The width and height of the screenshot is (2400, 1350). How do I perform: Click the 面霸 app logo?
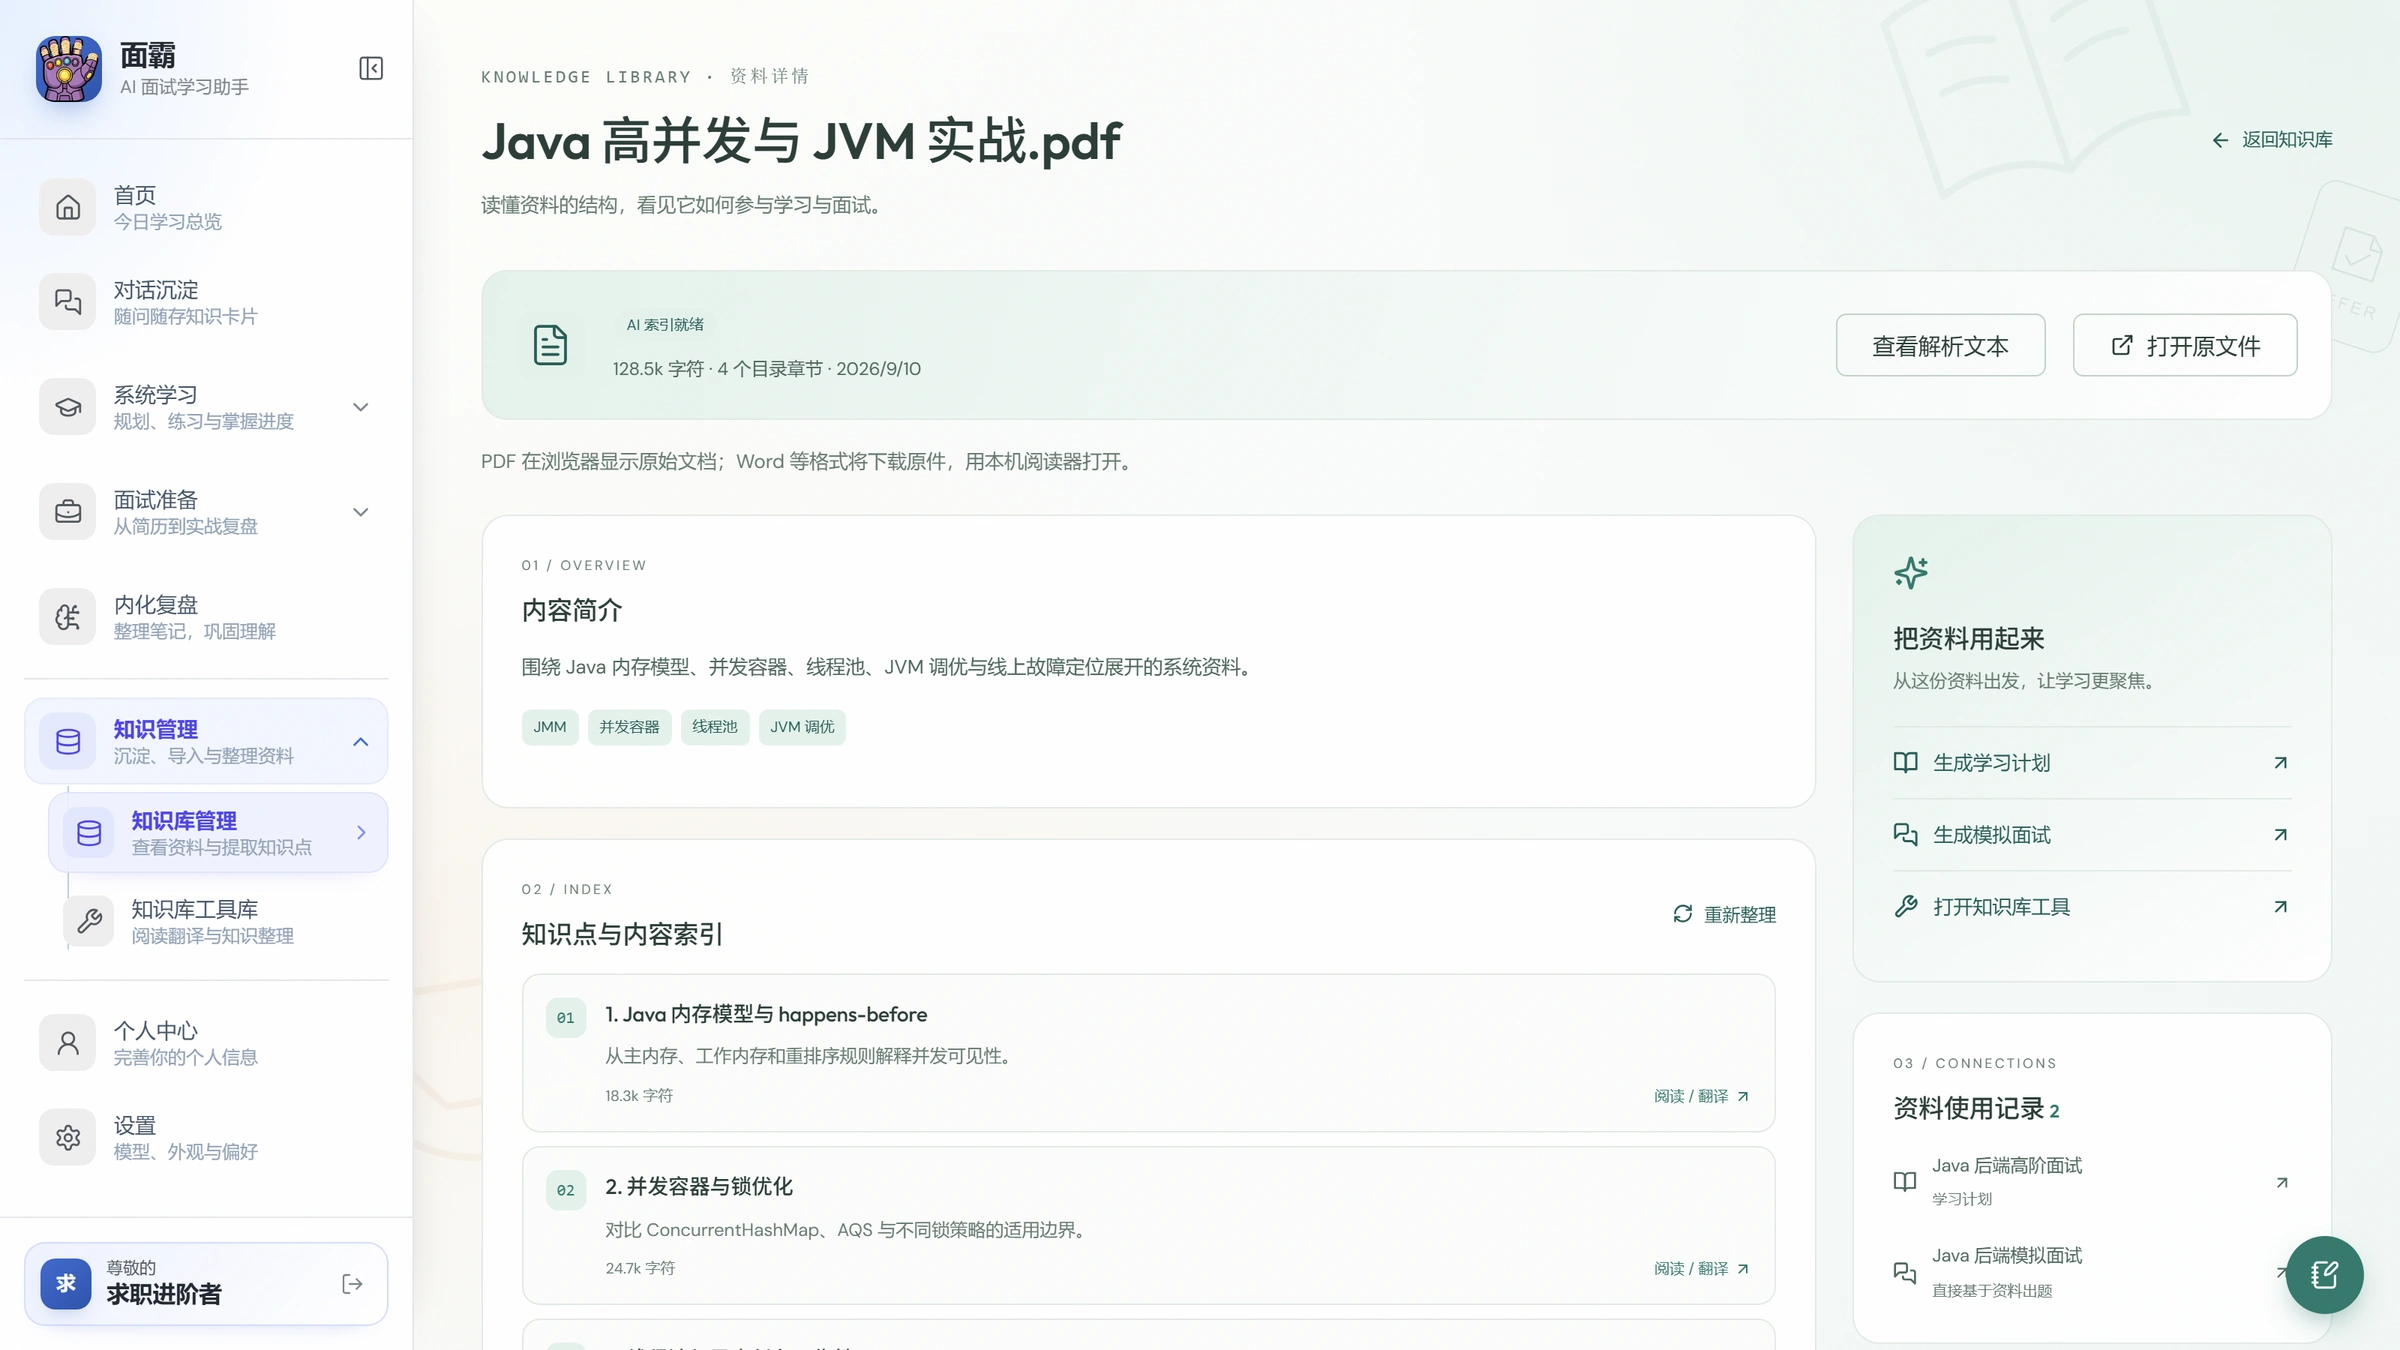point(69,68)
